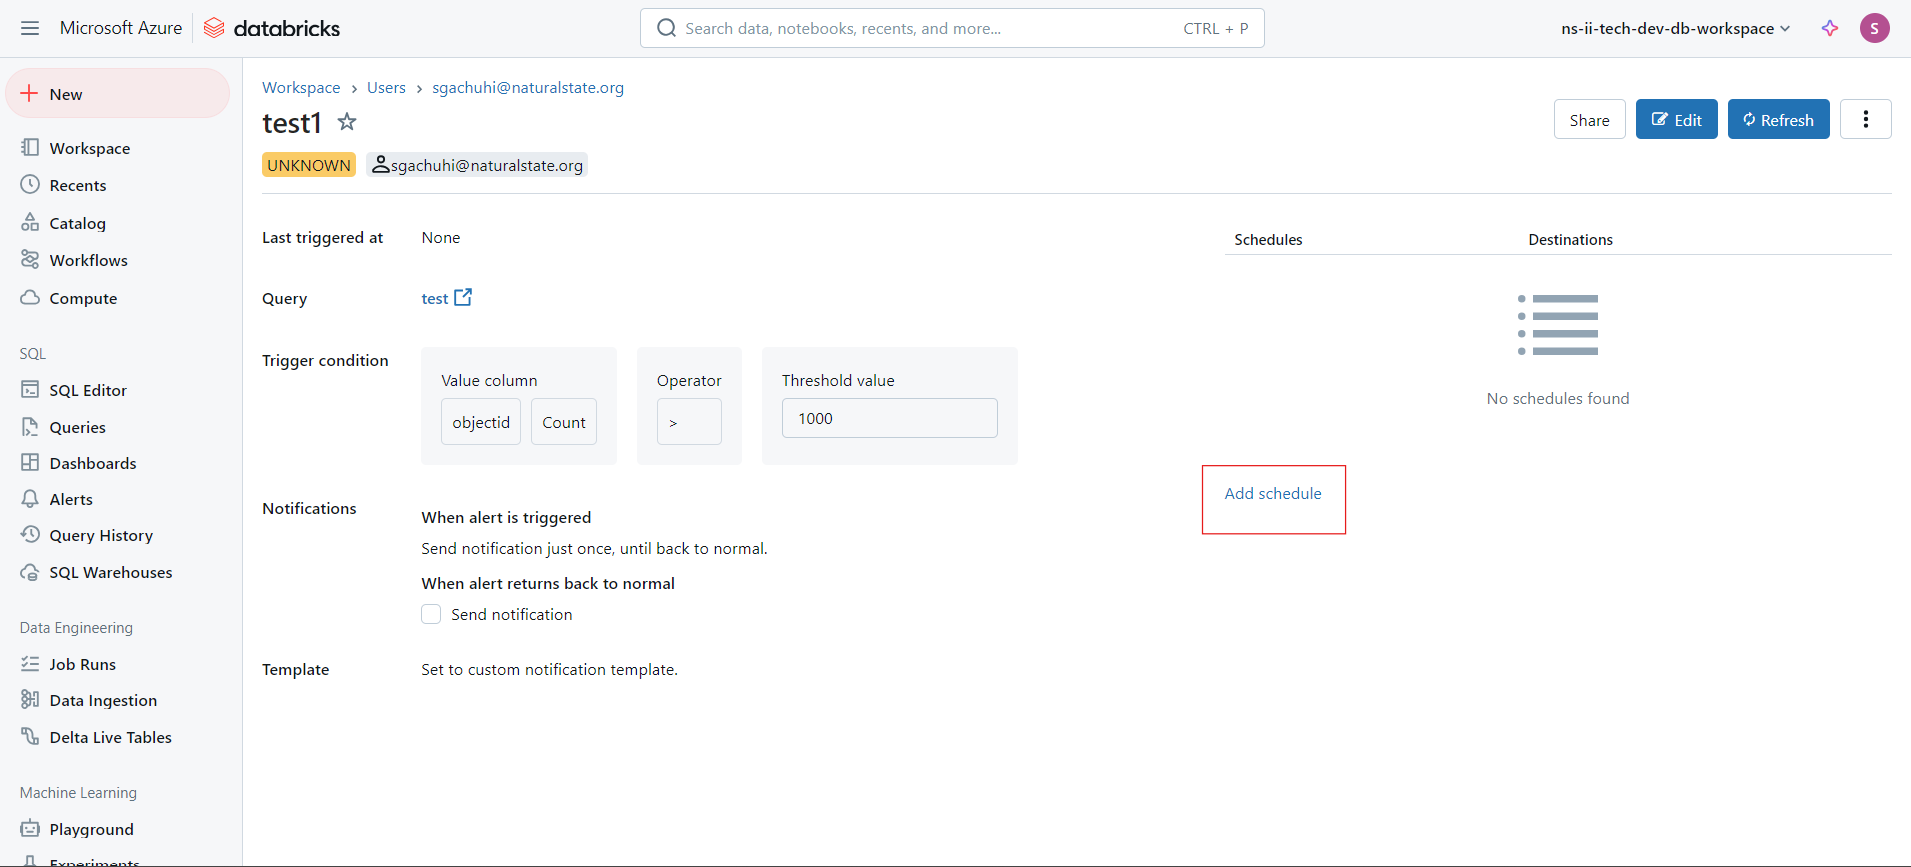The width and height of the screenshot is (1911, 867).
Task: Open the test query link
Action: tap(434, 298)
